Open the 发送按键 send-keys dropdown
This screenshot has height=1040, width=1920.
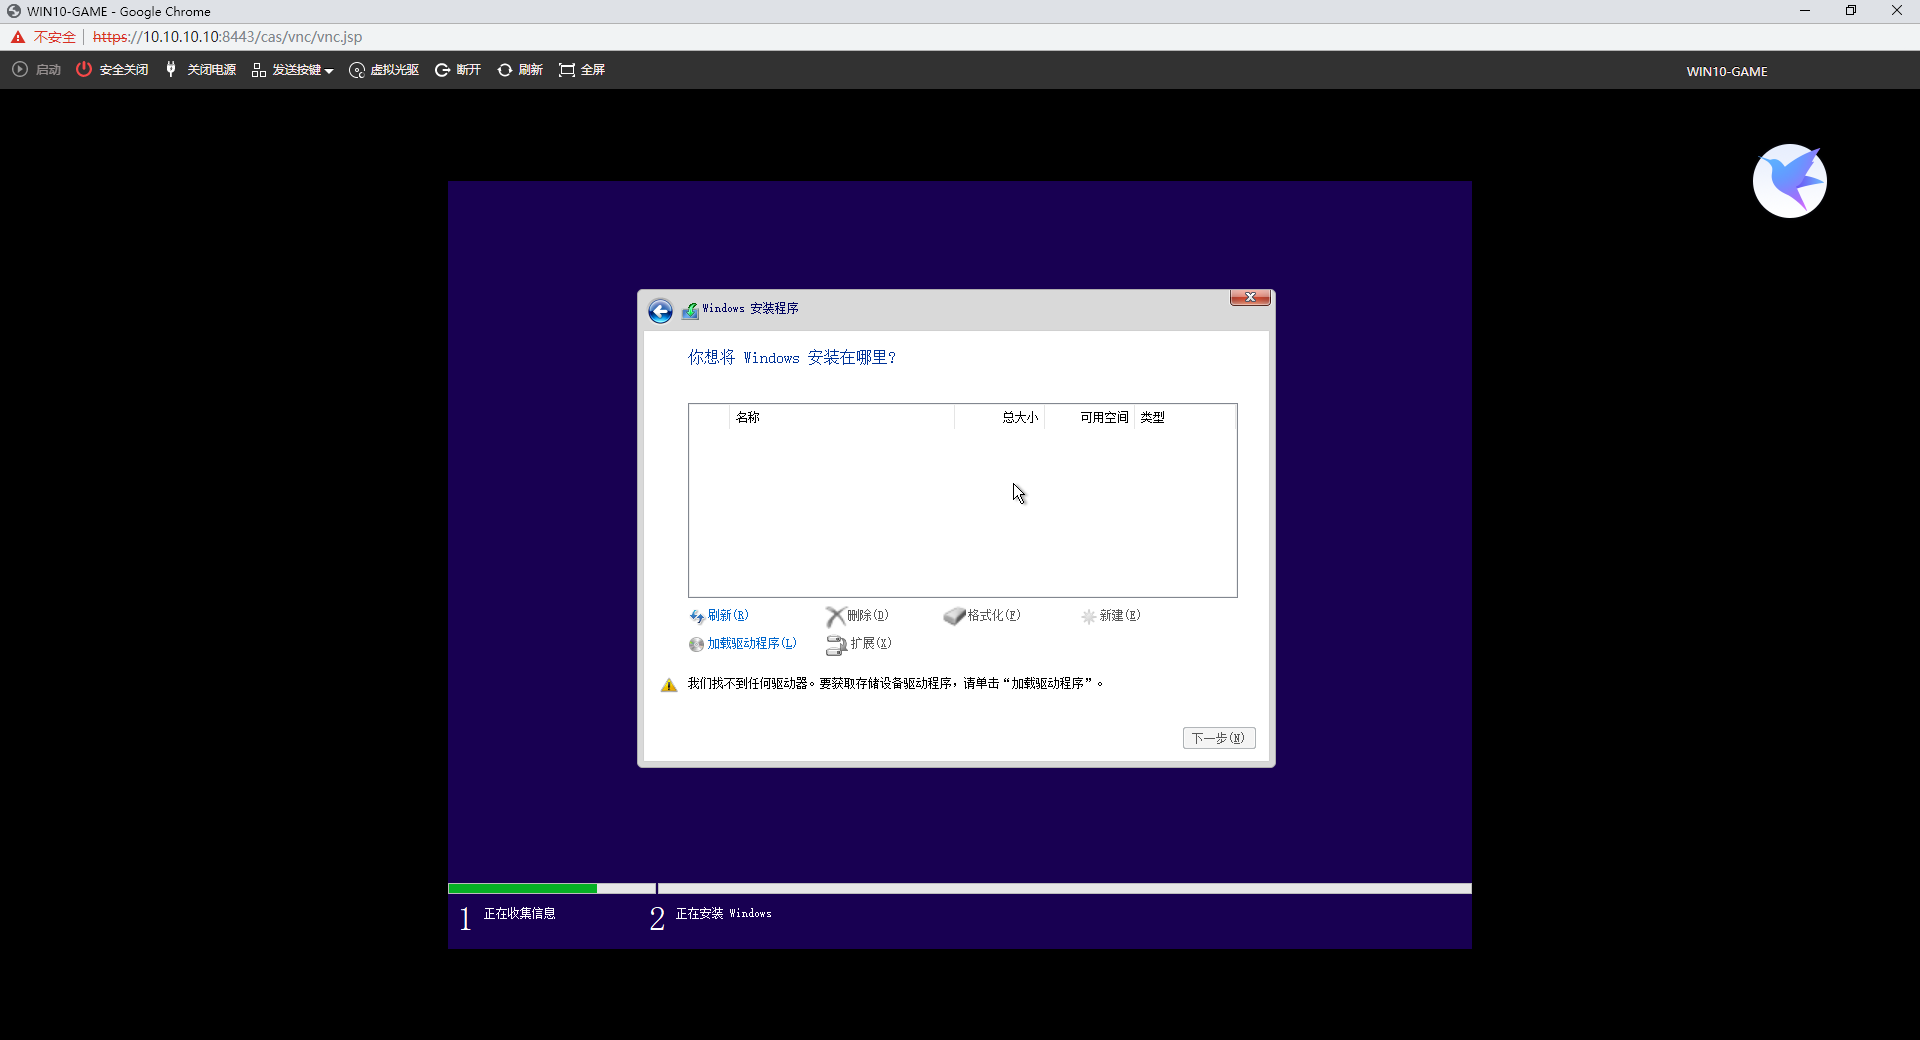tap(292, 70)
